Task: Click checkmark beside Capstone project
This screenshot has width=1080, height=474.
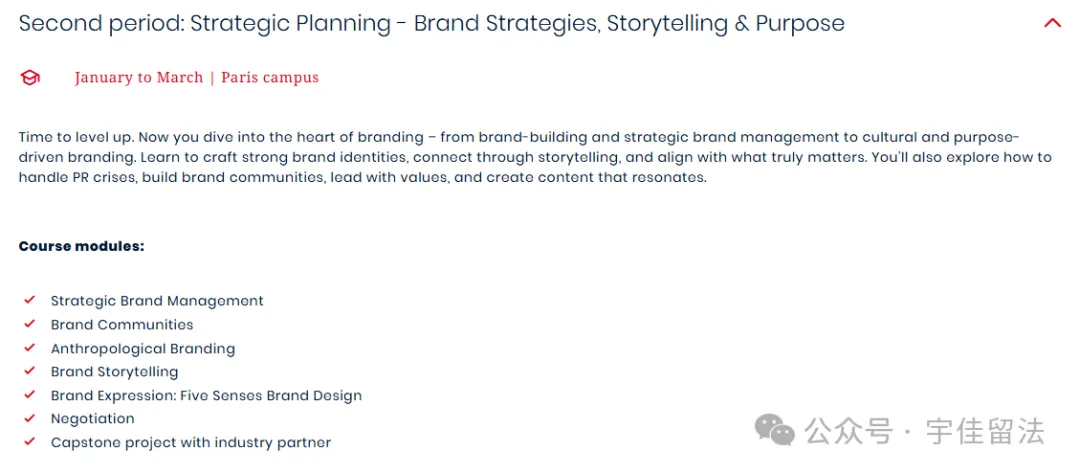Action: 29,442
